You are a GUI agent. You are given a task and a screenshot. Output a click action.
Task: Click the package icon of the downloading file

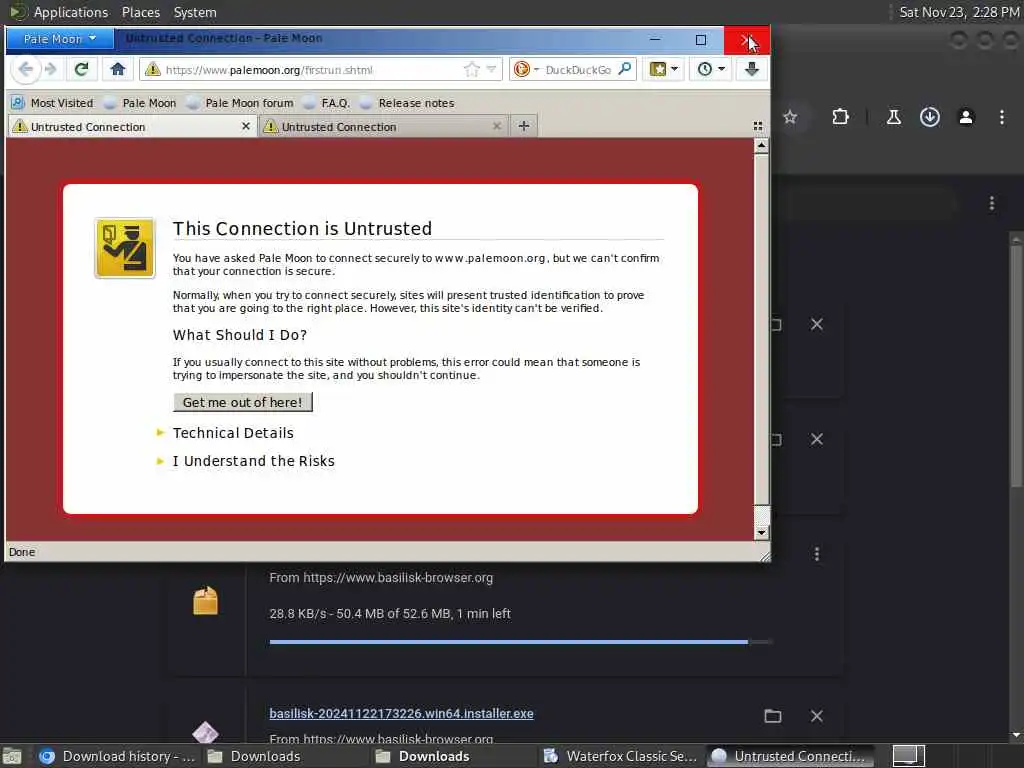tap(205, 600)
